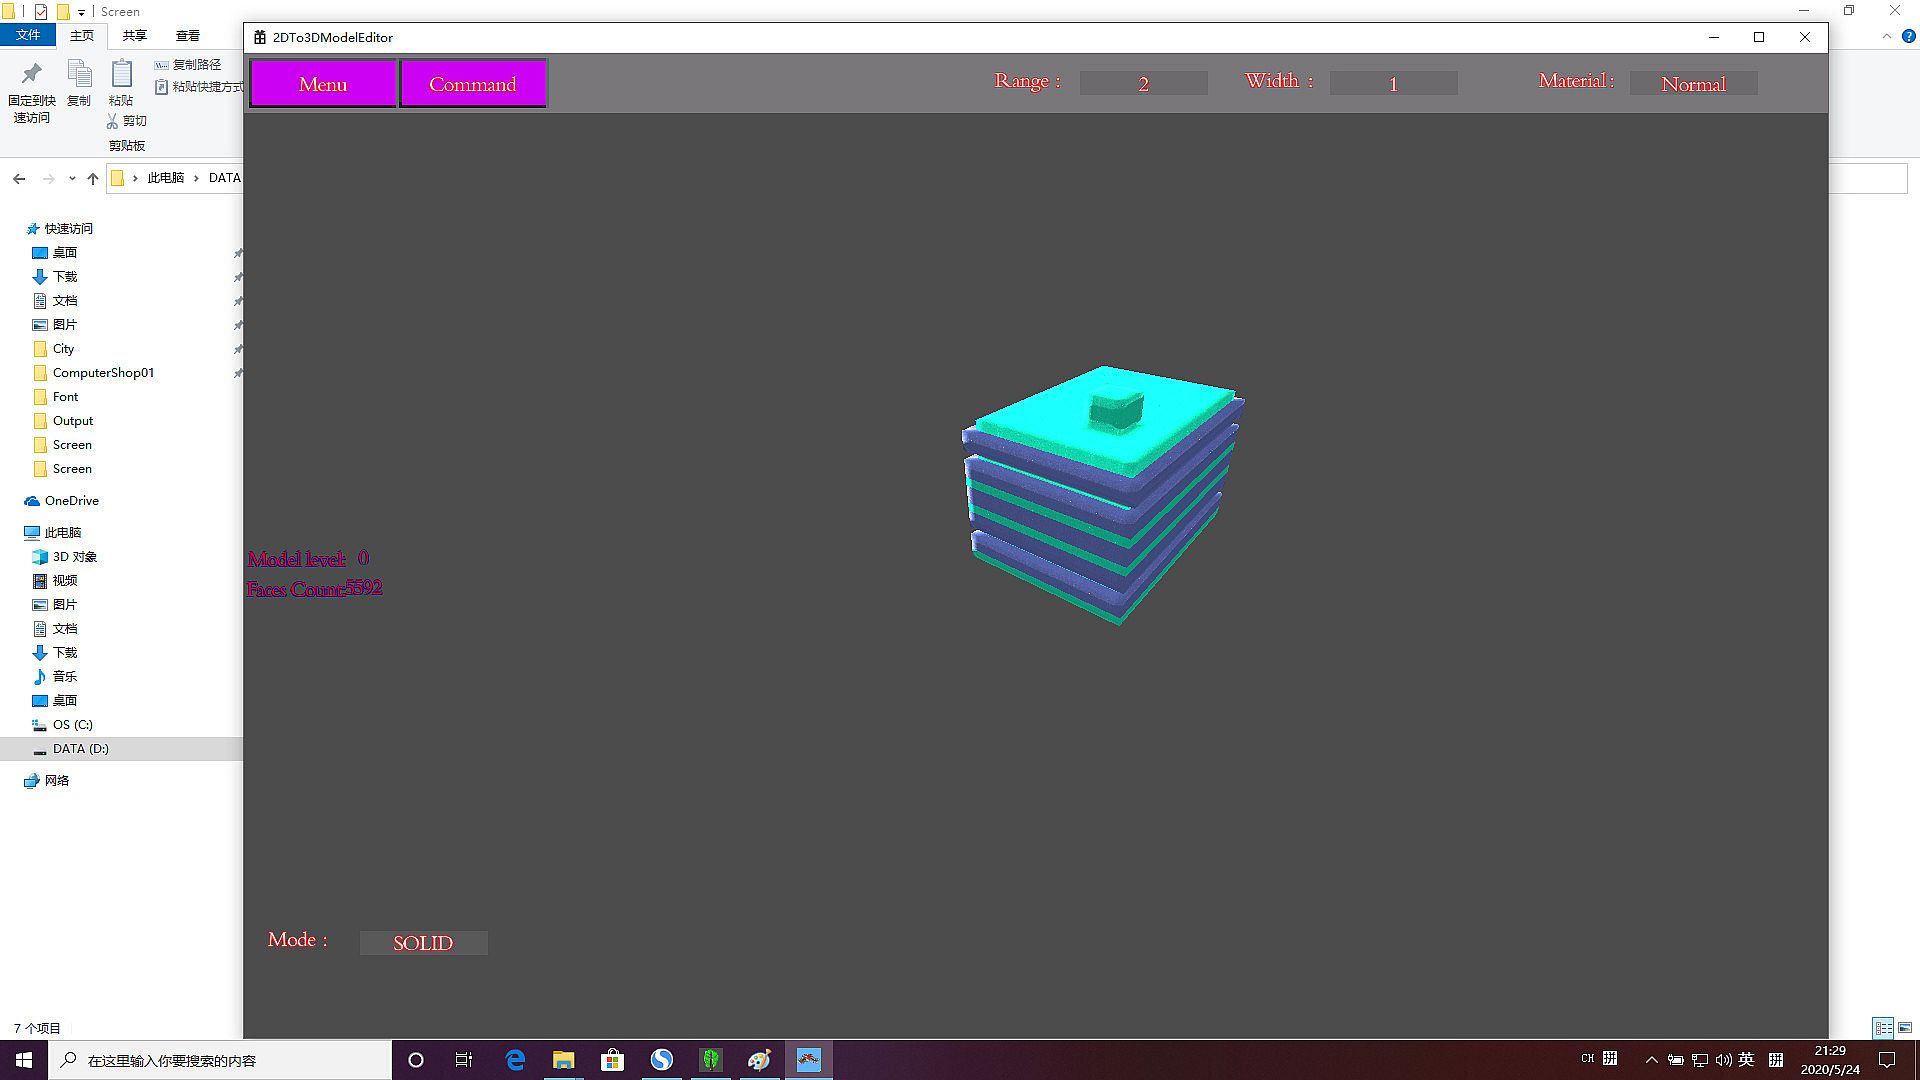The height and width of the screenshot is (1080, 1920).
Task: Open the magenta Menu button
Action: 323,84
